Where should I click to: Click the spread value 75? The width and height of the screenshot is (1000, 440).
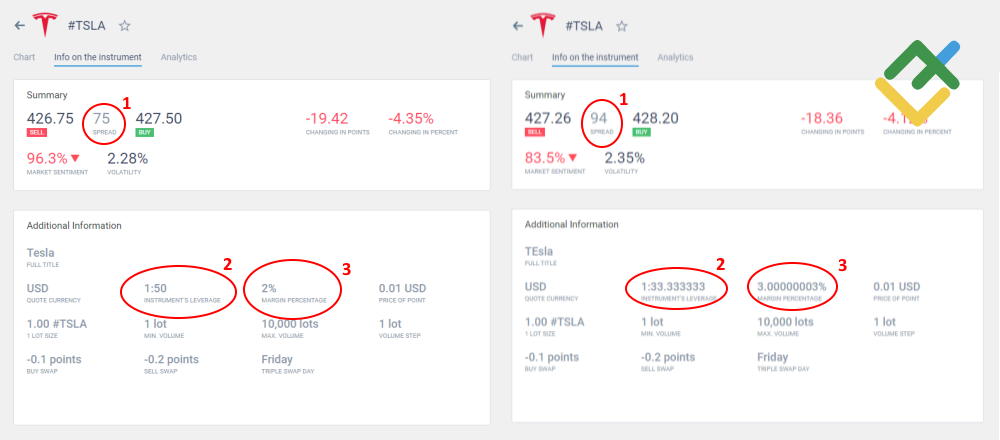(102, 118)
